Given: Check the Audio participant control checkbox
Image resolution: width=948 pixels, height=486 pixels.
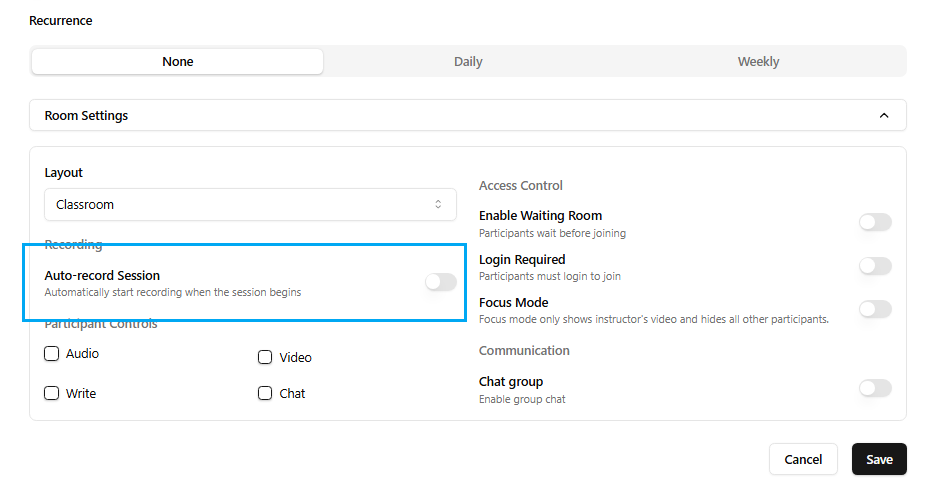Looking at the screenshot, I should (52, 354).
